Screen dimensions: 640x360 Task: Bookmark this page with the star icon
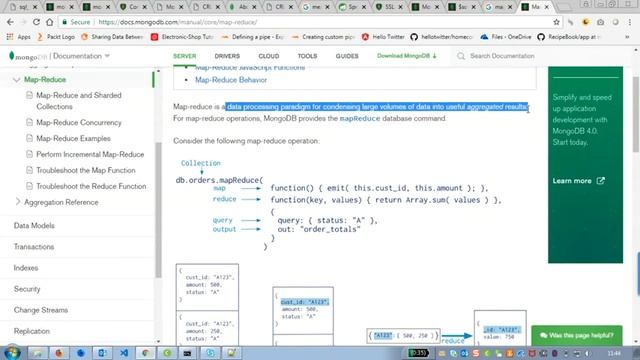556,22
